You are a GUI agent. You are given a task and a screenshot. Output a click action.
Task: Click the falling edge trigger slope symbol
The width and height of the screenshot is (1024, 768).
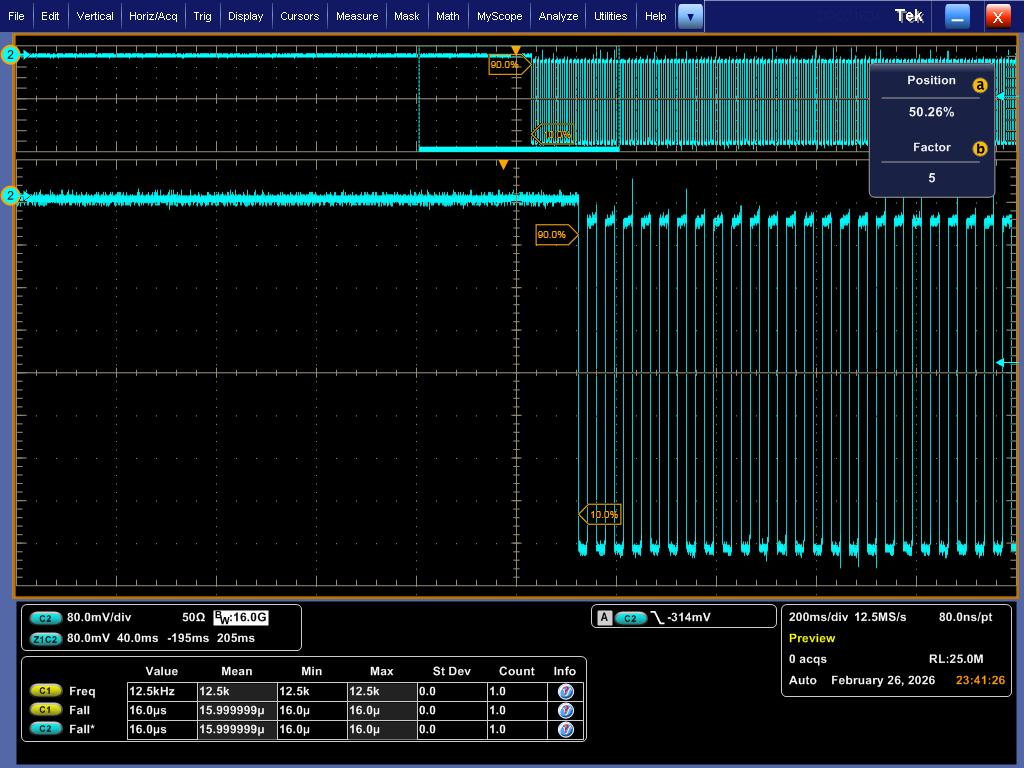click(657, 618)
